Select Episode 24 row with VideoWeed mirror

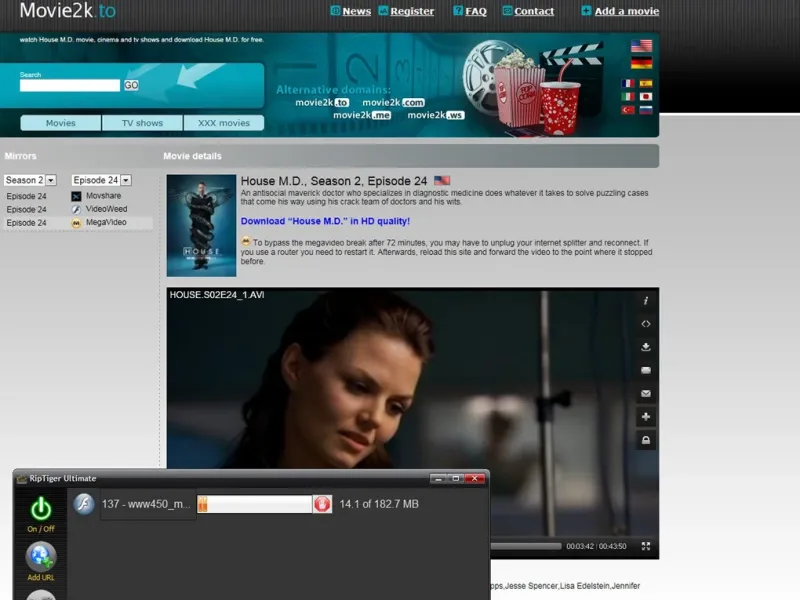(x=78, y=209)
